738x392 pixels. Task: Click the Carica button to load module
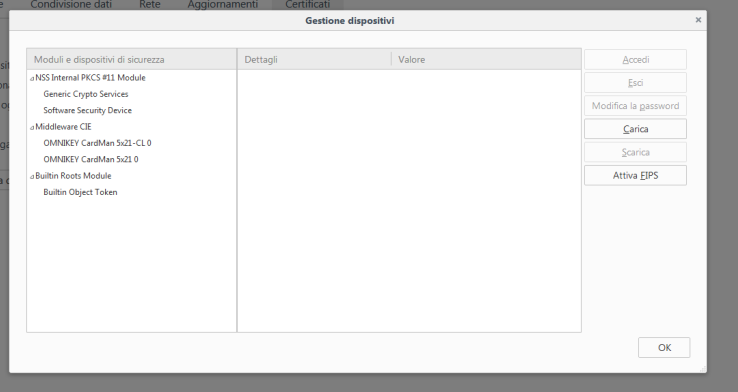635,129
